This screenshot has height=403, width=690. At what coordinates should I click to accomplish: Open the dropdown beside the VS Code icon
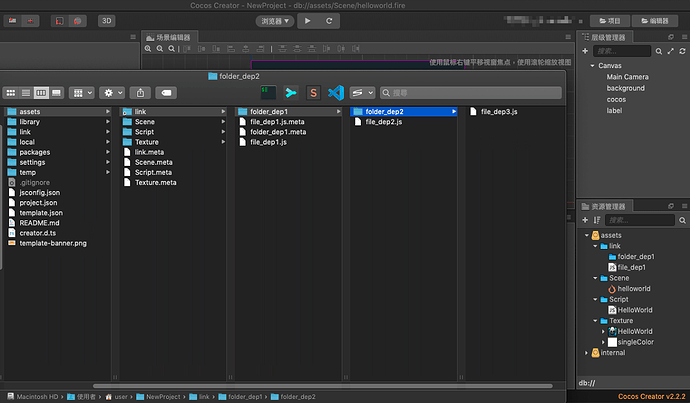[362, 93]
